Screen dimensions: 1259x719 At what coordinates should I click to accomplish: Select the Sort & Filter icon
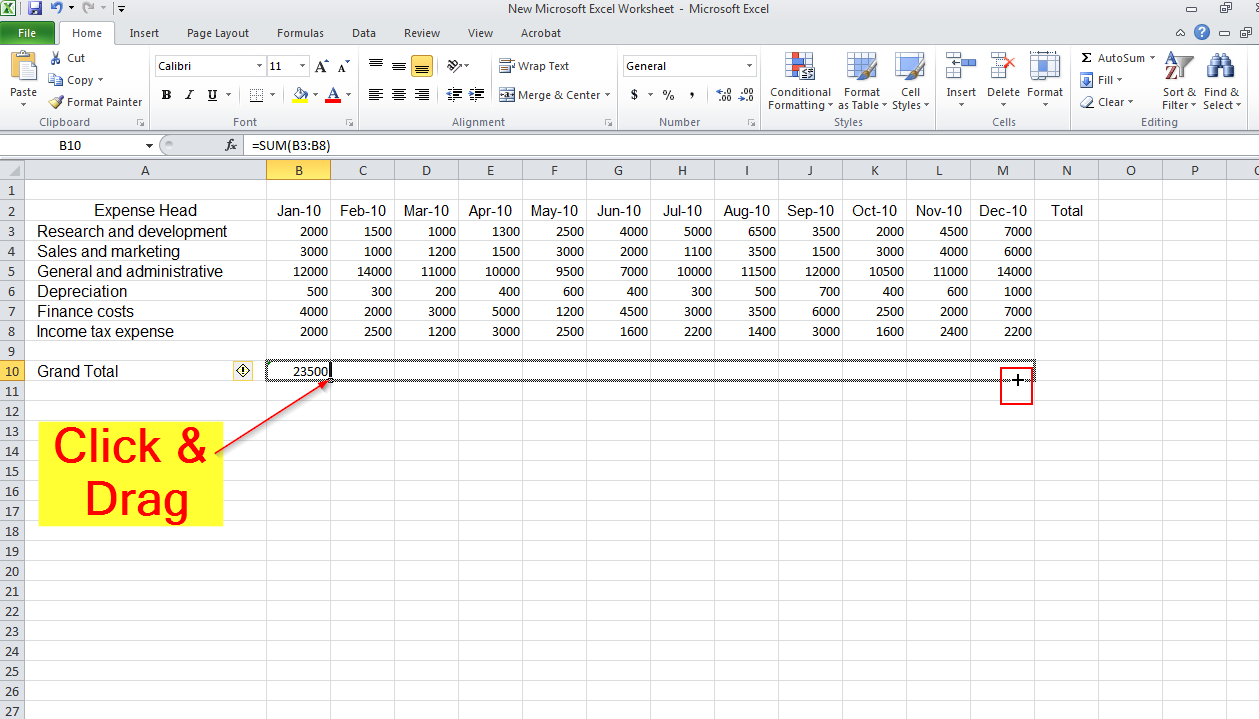(x=1179, y=68)
